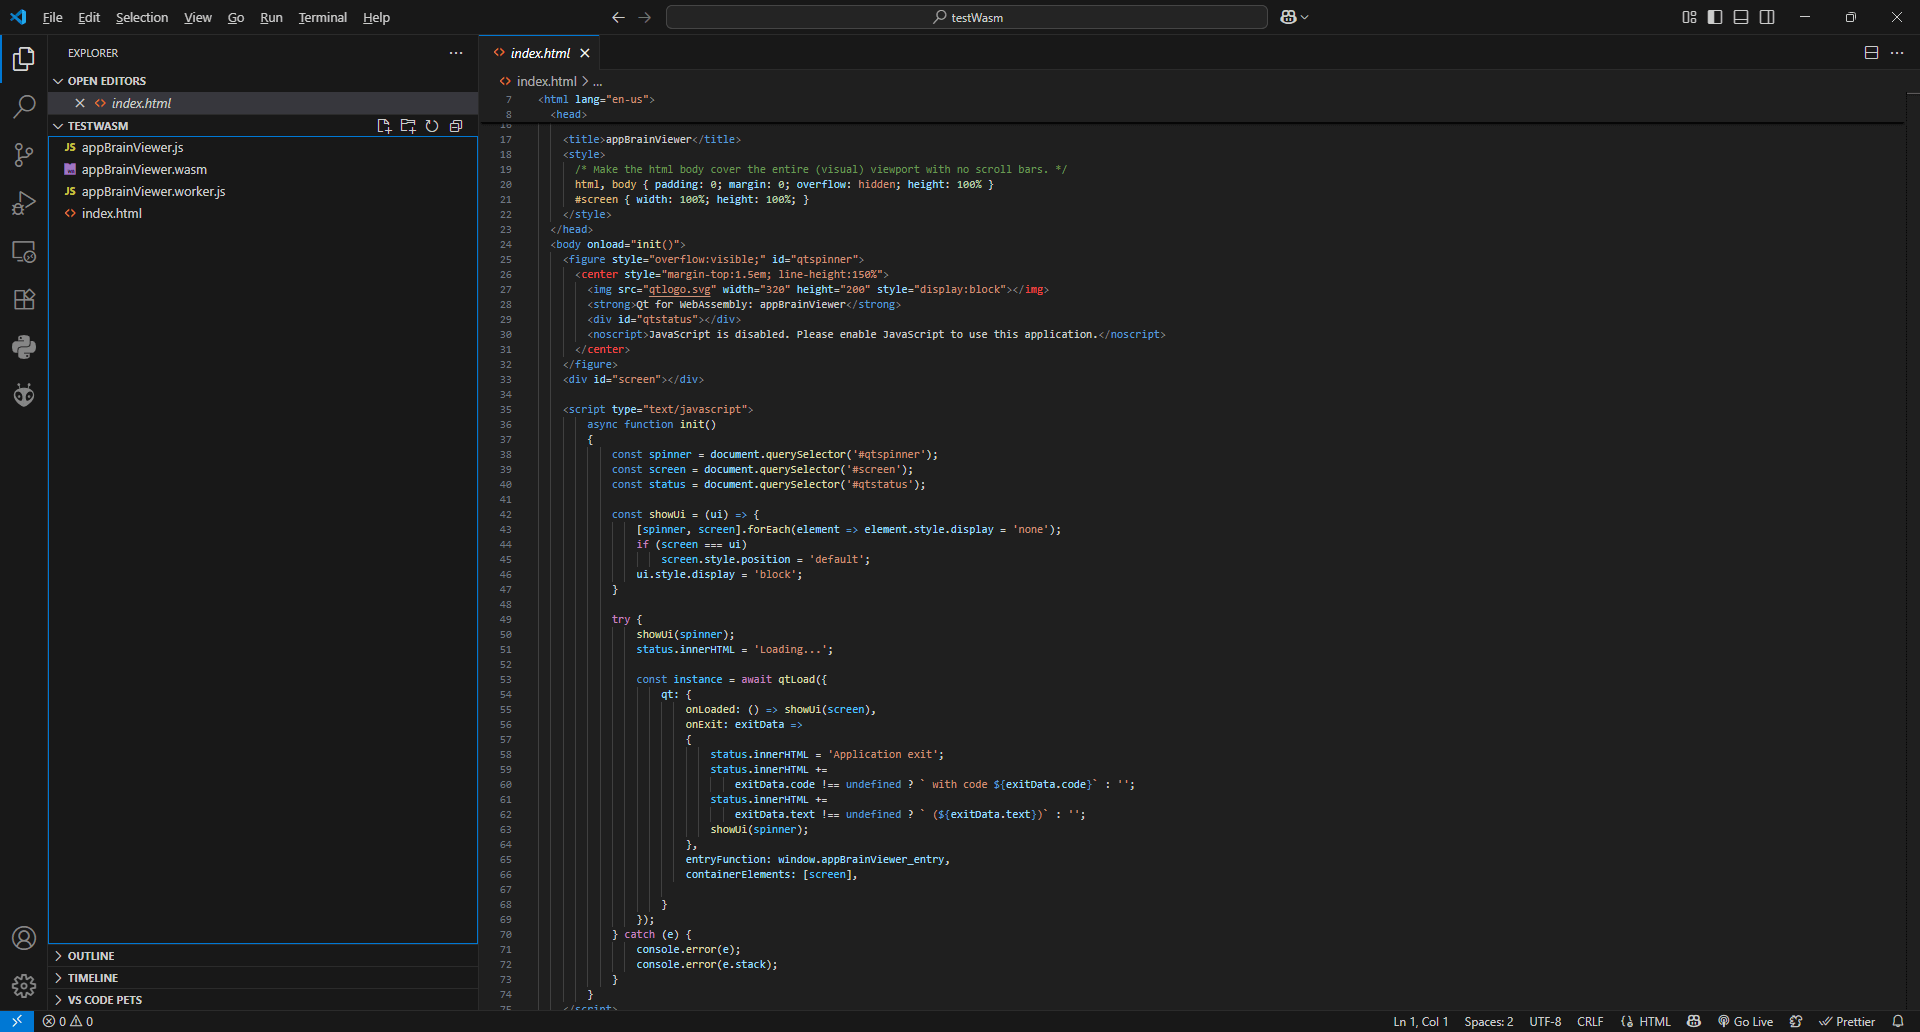Open the View menu
This screenshot has width=1920, height=1032.
pos(198,17)
